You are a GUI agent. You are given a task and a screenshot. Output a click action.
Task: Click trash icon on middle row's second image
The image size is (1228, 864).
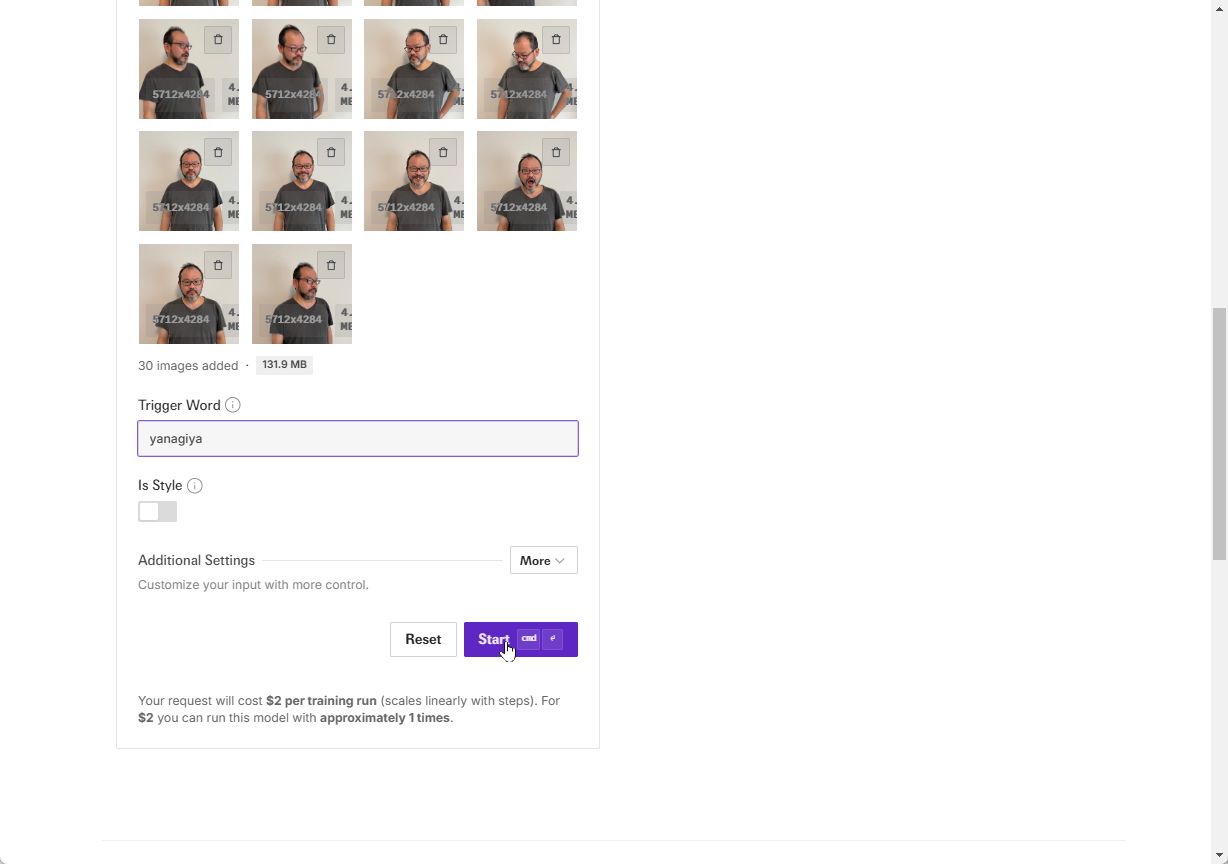(x=331, y=152)
